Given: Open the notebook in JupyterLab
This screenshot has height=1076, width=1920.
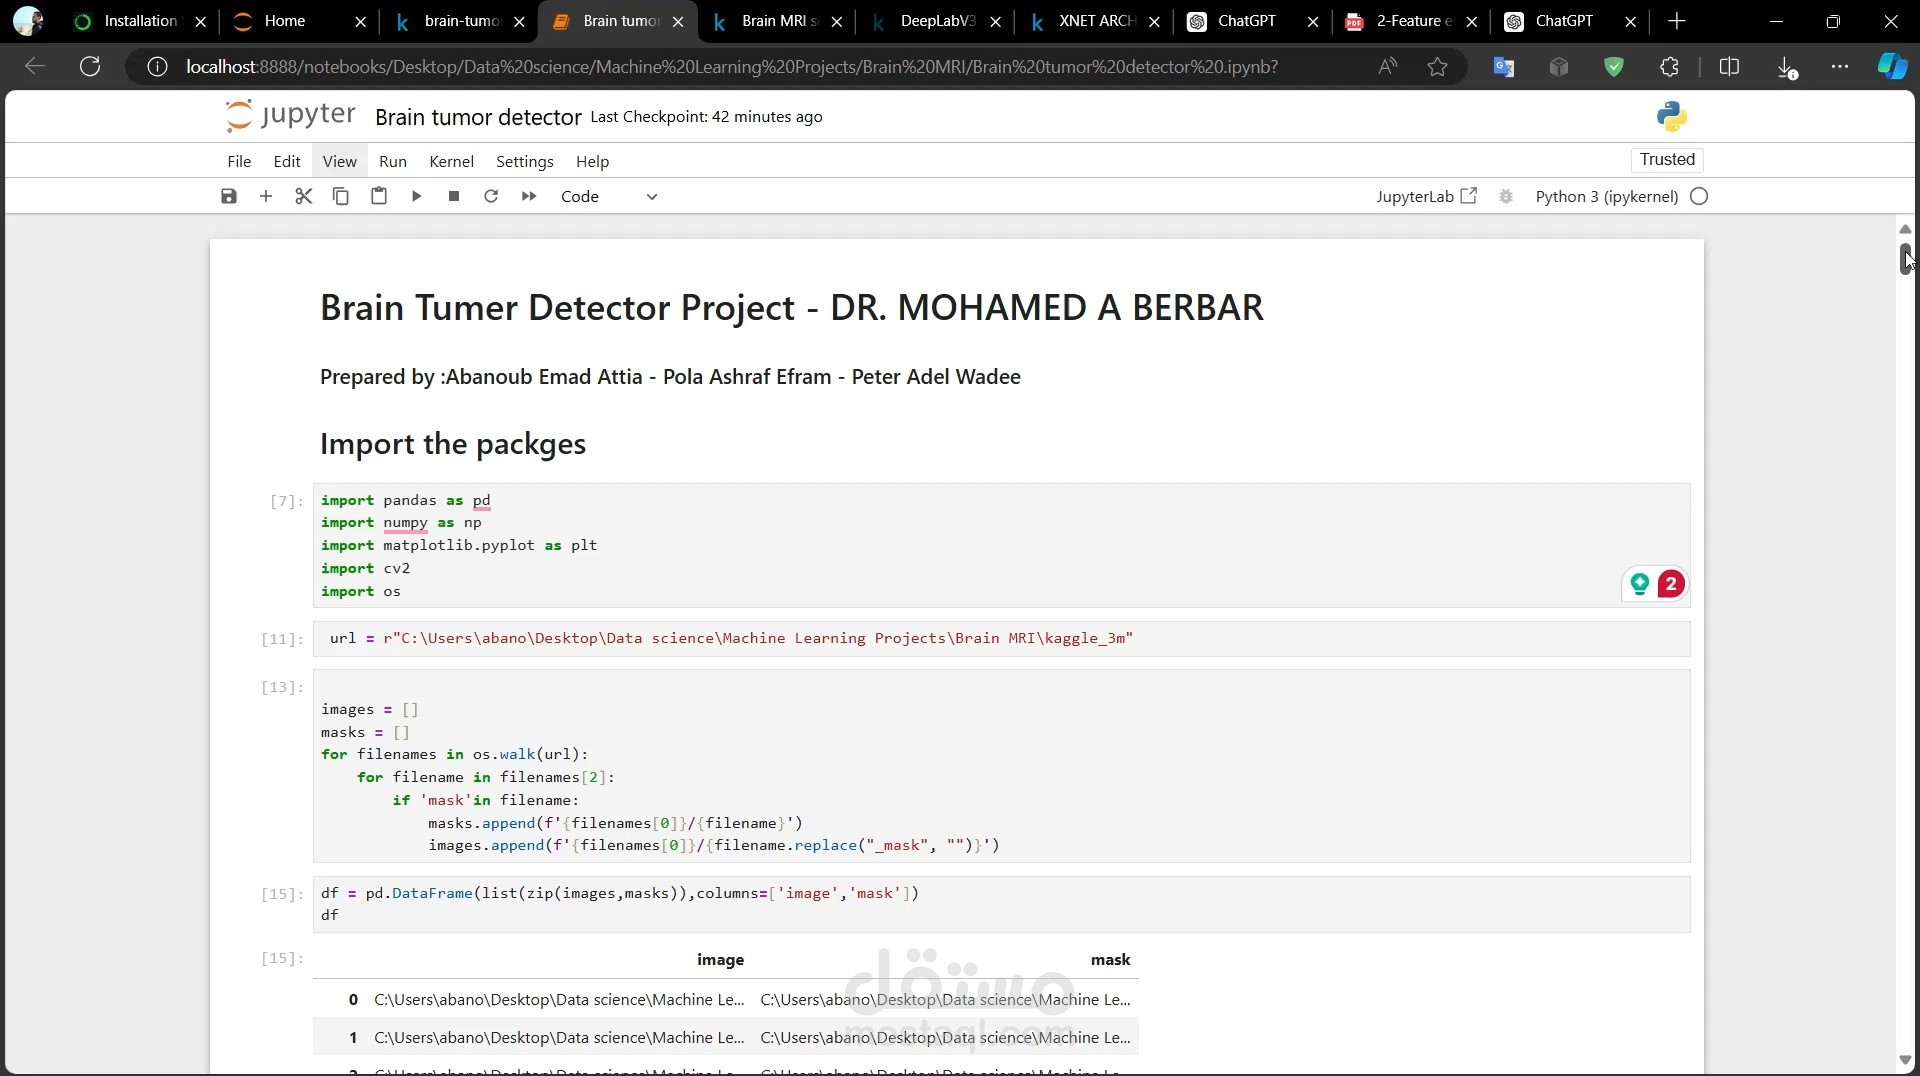Looking at the screenshot, I should point(1427,196).
